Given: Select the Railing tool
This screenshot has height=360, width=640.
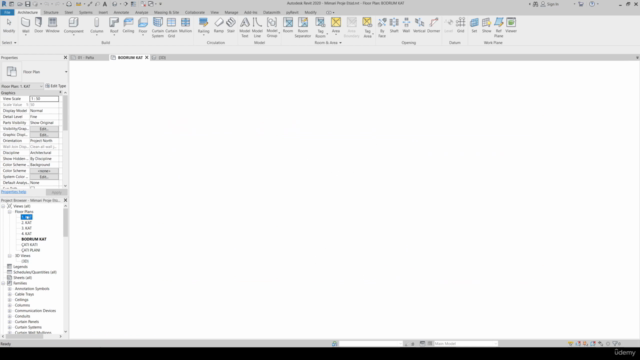Looking at the screenshot, I should [203, 25].
